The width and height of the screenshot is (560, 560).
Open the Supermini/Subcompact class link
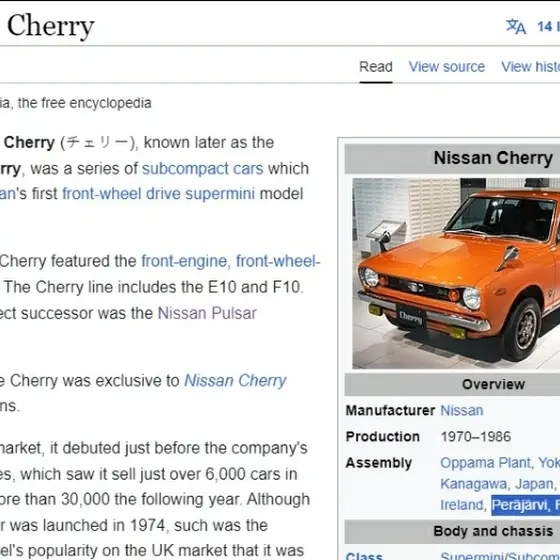pos(500,556)
